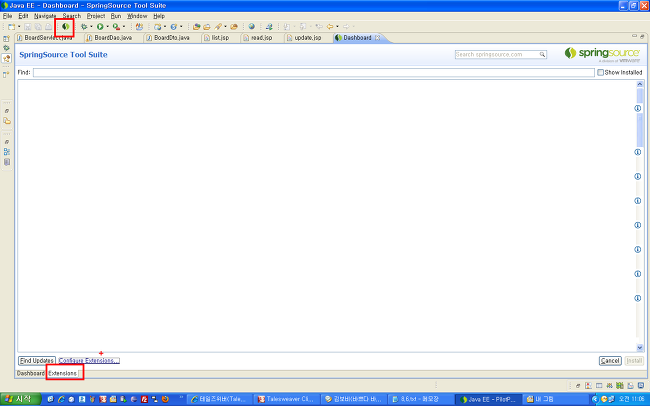Viewport: 650px width, 406px height.
Task: Select the Dashboard bottom tab
Action: (30, 373)
